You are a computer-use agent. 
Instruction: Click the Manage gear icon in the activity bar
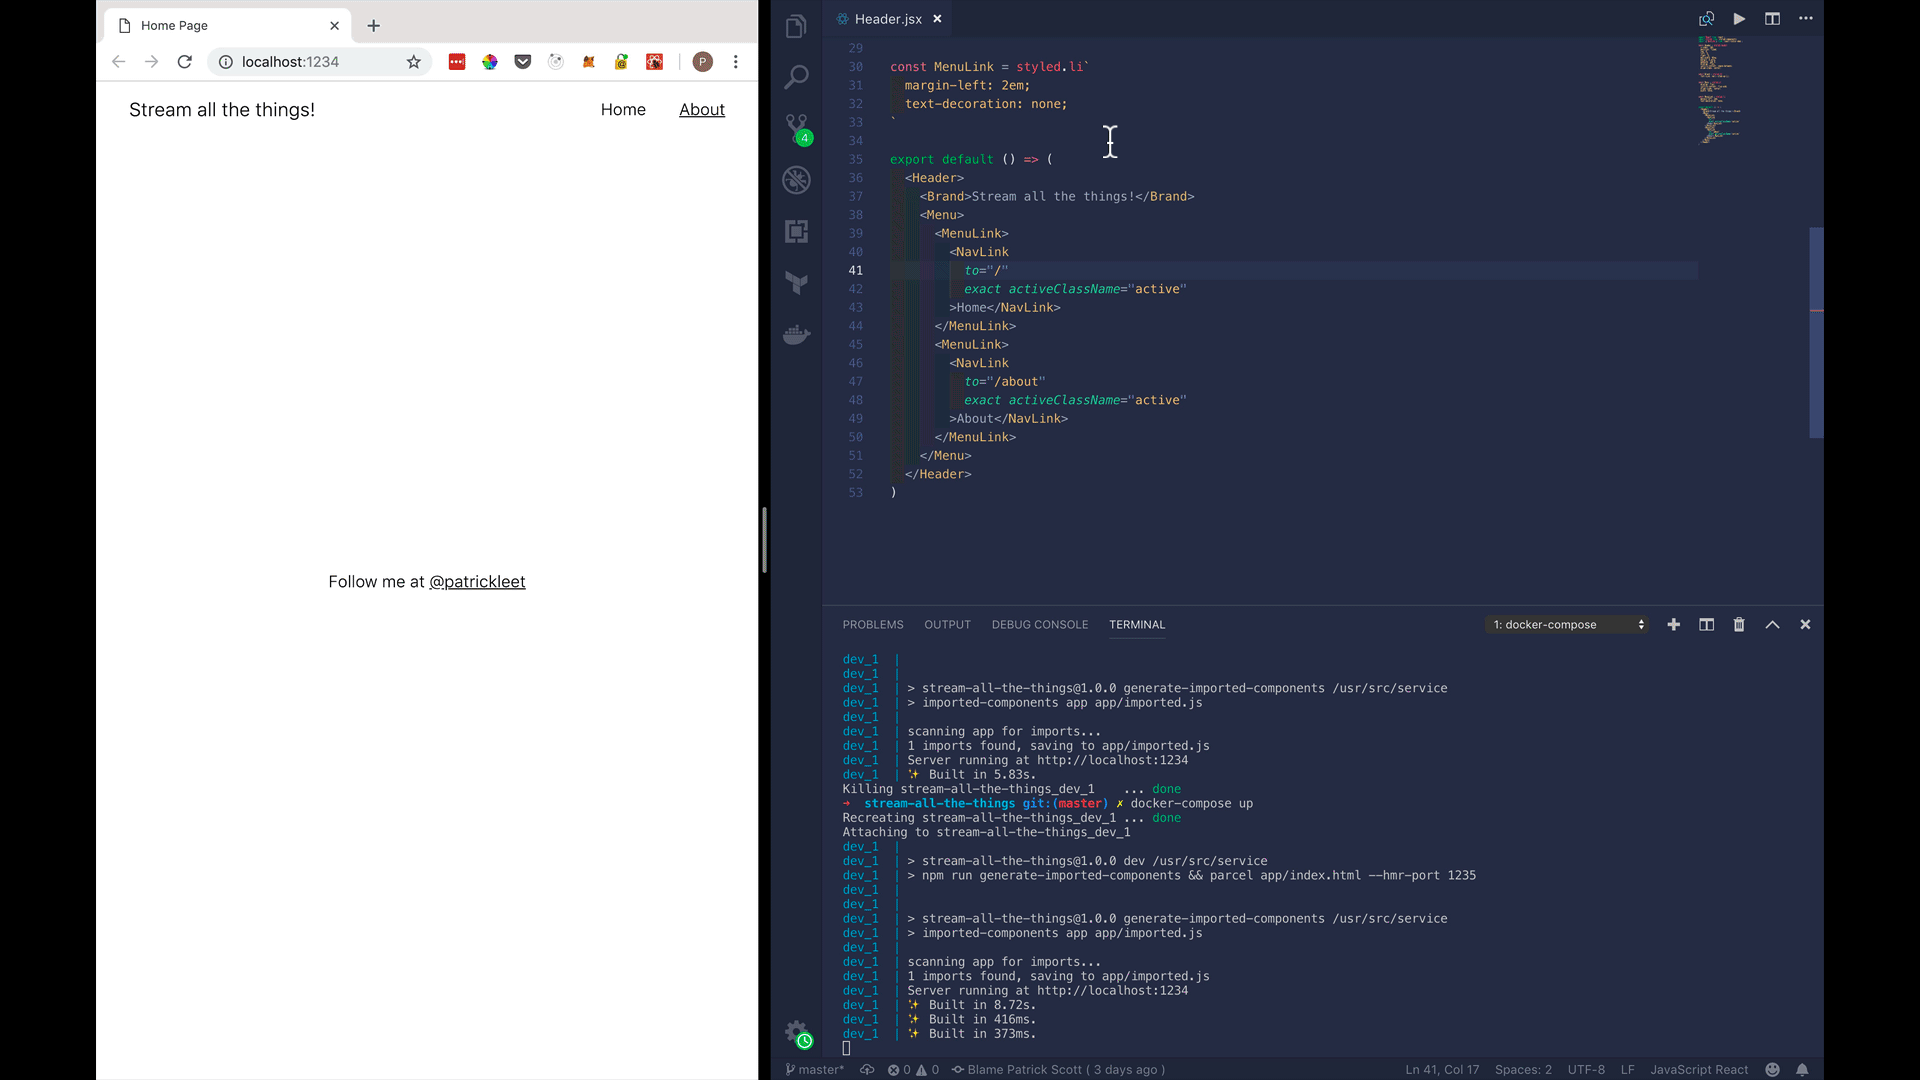[x=796, y=1032]
